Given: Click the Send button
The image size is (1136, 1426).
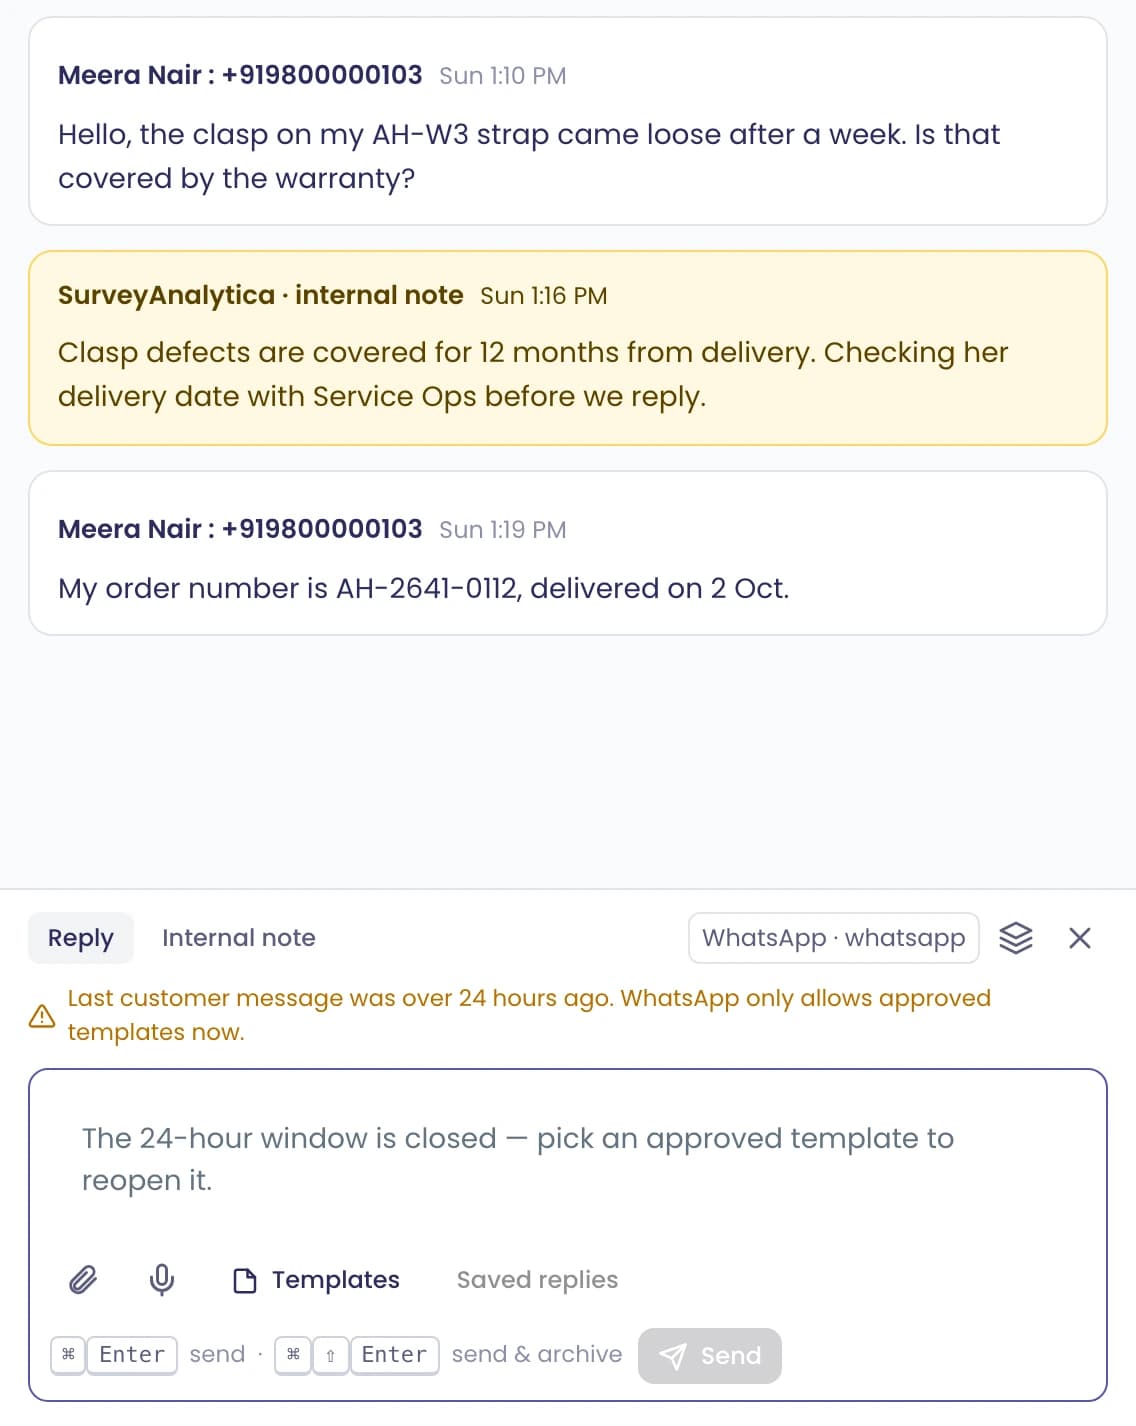Looking at the screenshot, I should coord(710,1356).
